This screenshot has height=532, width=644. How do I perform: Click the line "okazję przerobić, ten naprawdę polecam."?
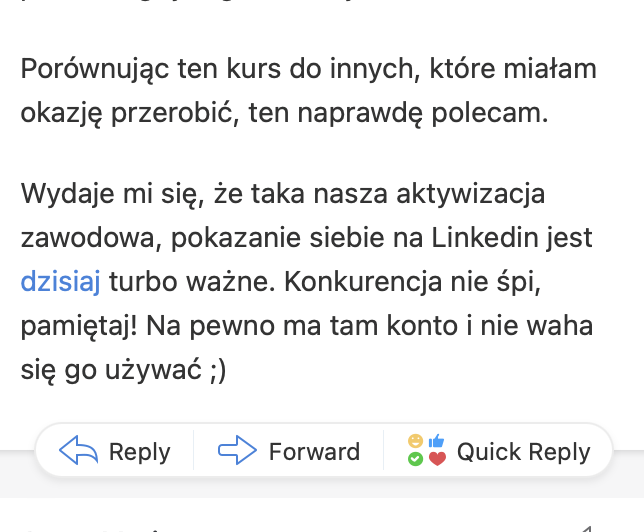pyautogui.click(x=285, y=112)
